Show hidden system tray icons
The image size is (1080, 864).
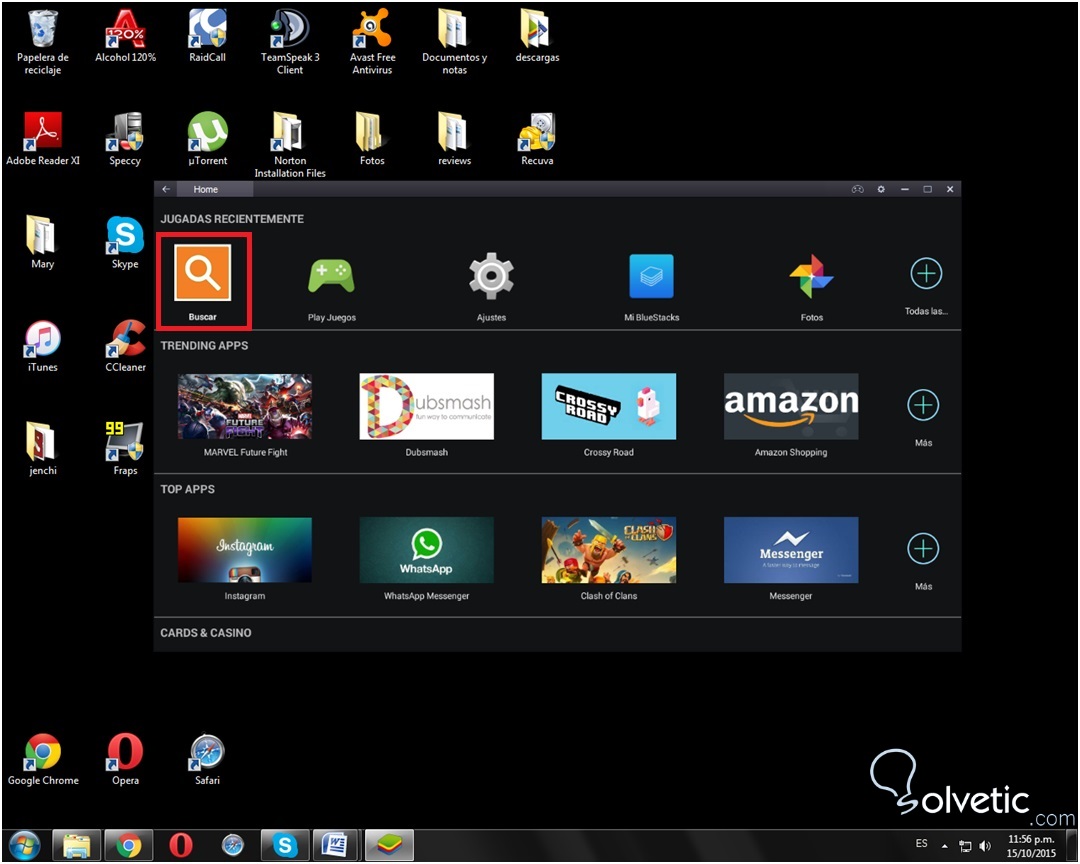(945, 846)
